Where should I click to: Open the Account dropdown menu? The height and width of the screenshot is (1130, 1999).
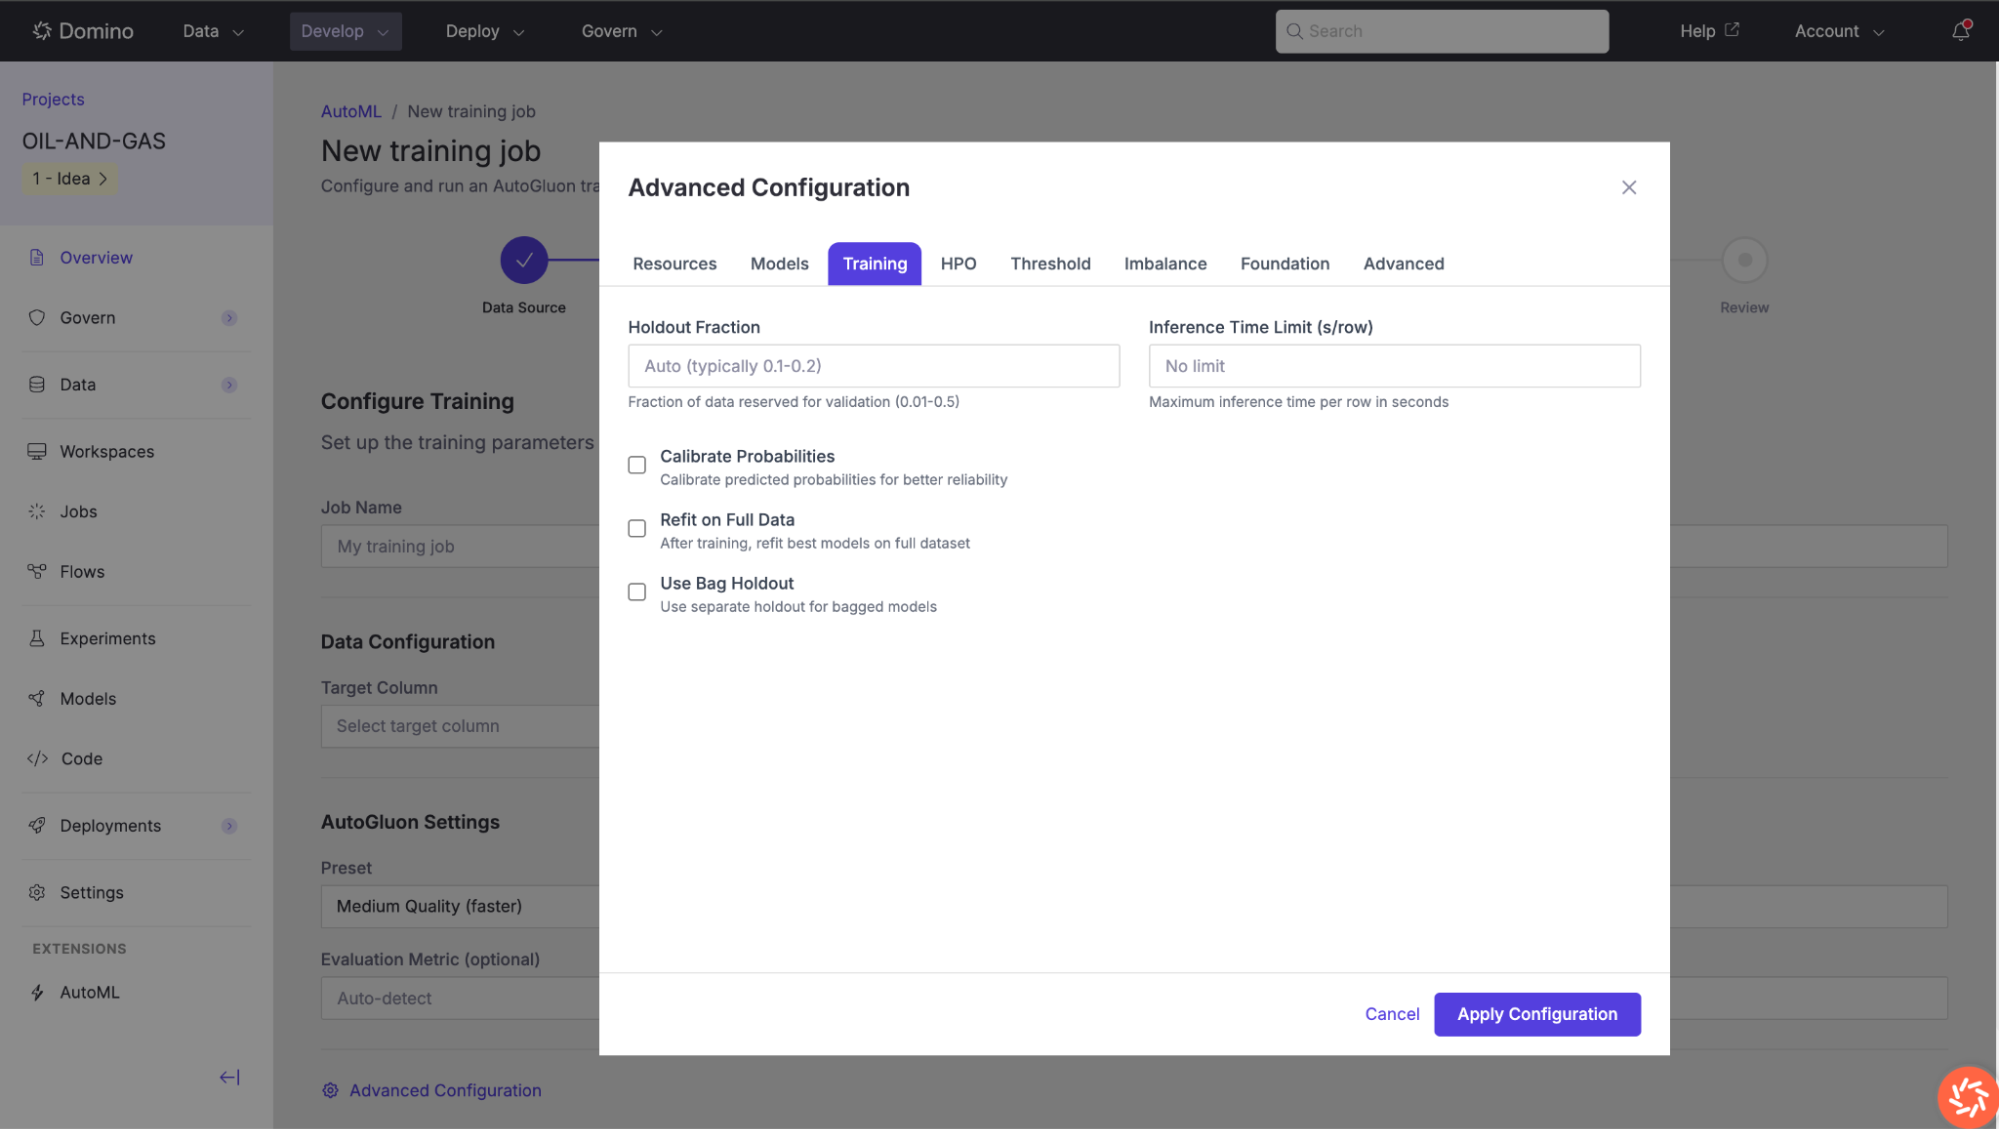coord(1838,31)
